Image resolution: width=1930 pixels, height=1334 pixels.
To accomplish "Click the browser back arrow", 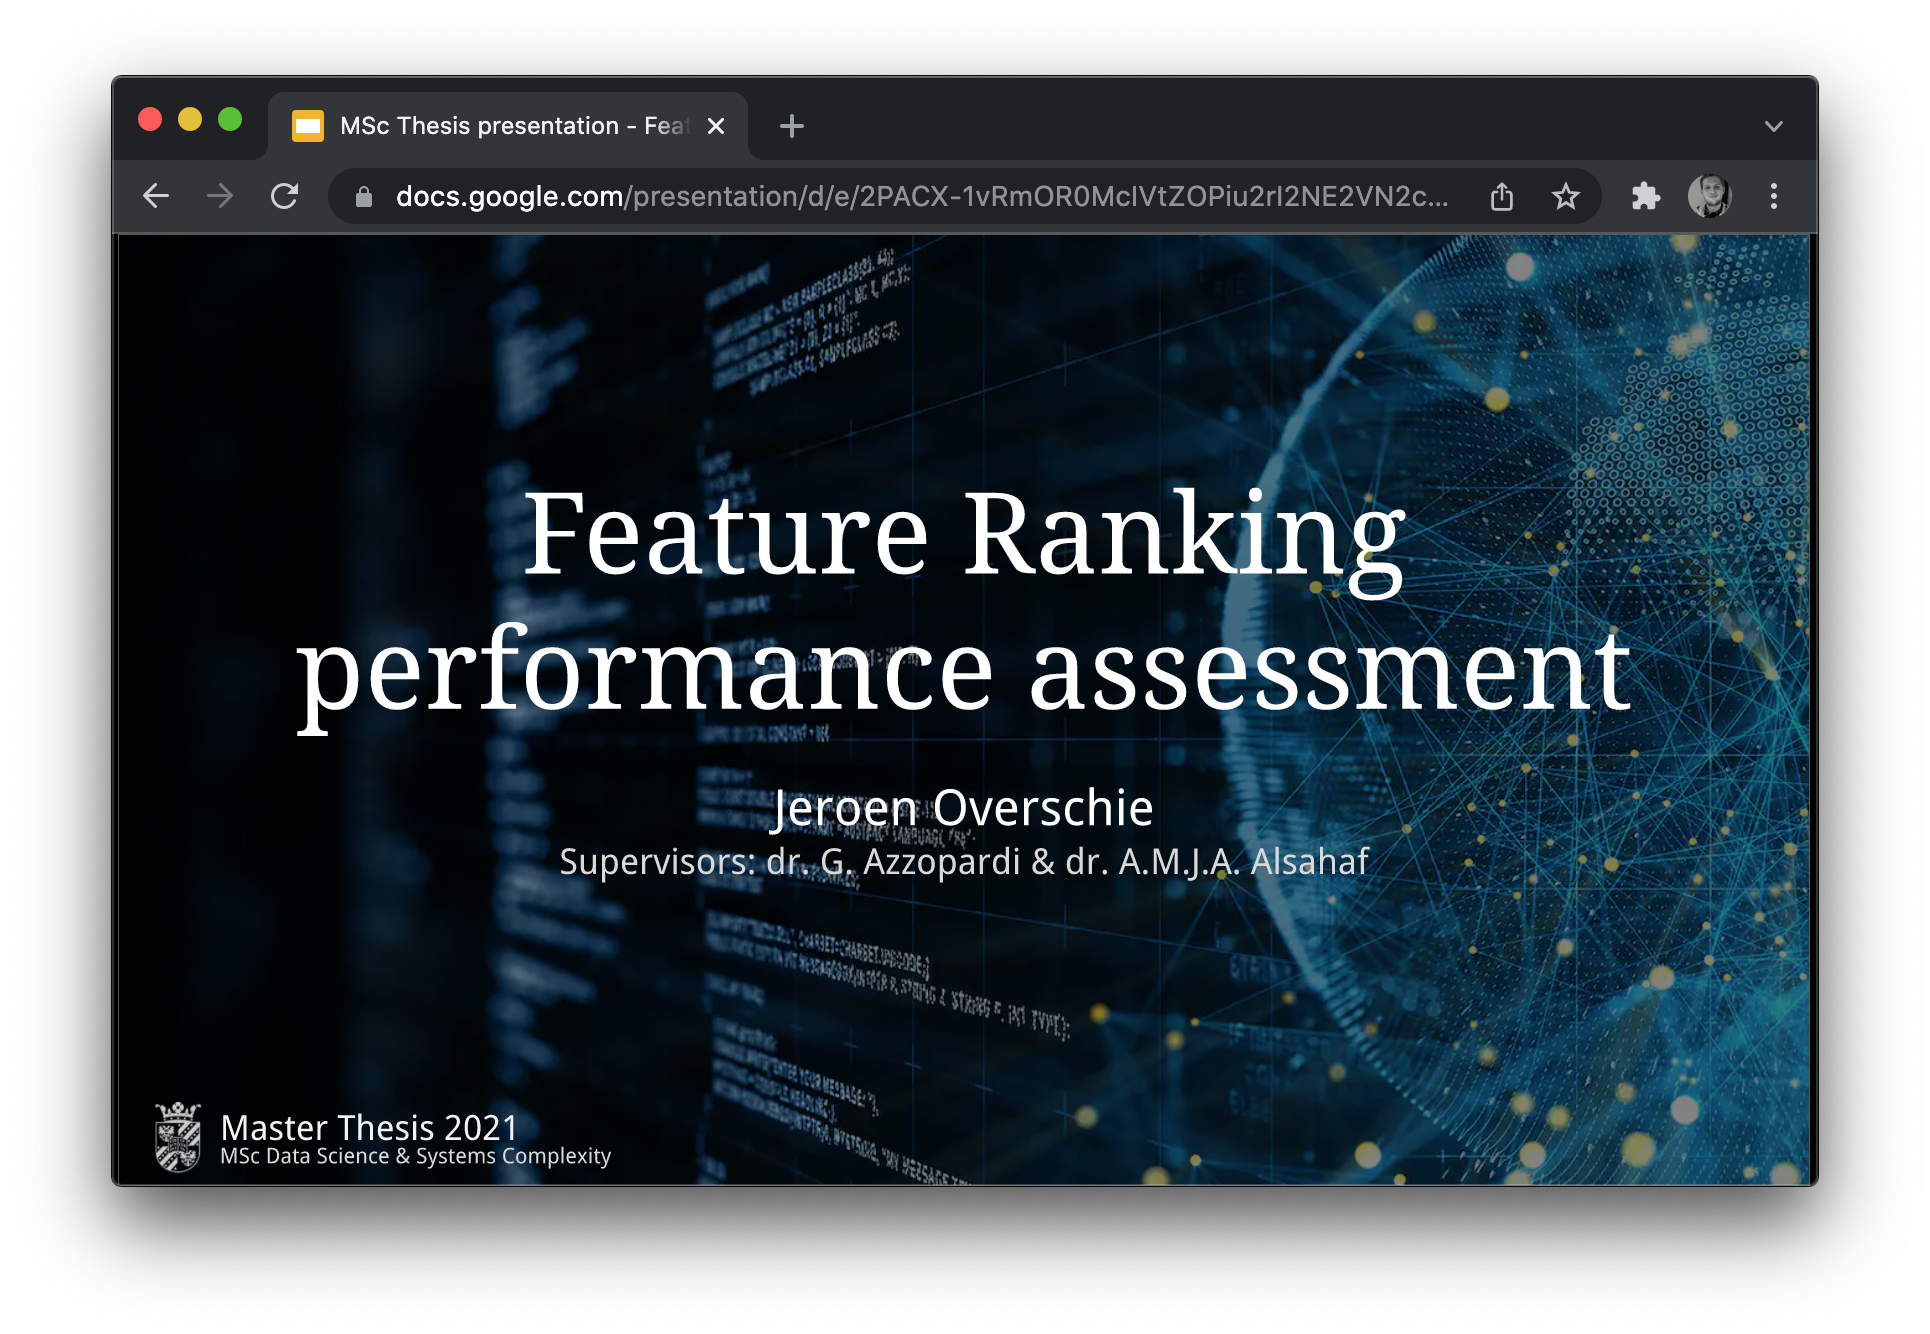I will (x=156, y=196).
